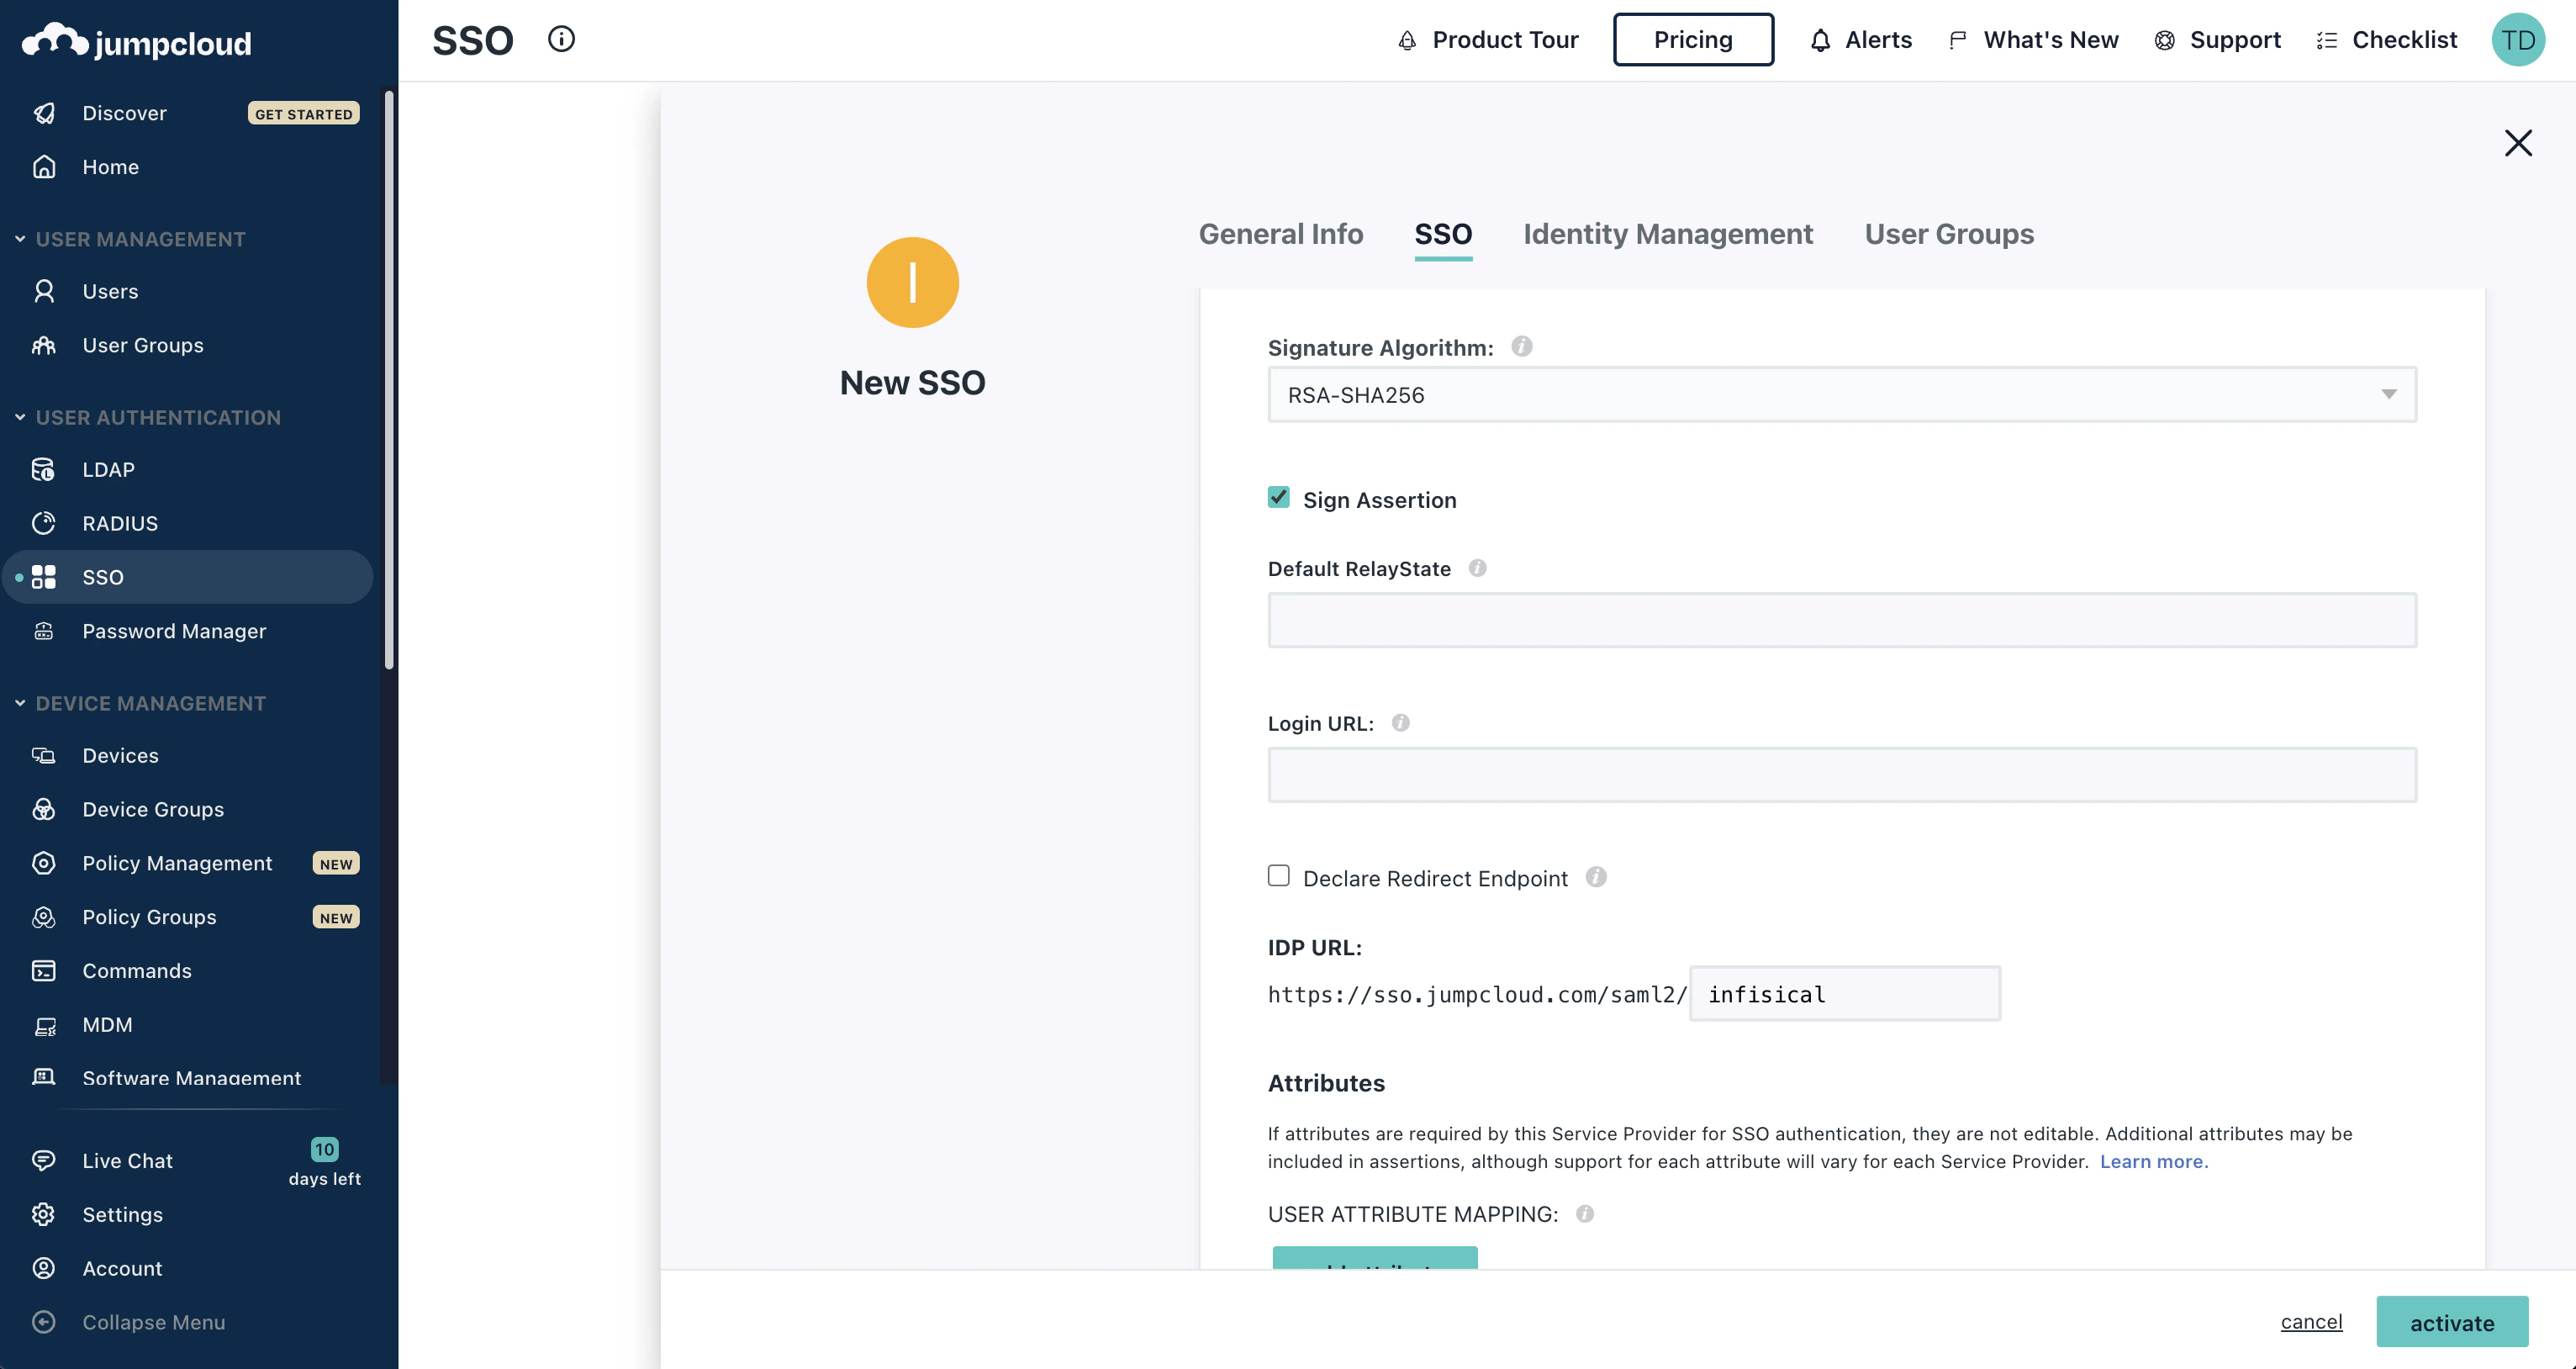Open What's New in top bar
The width and height of the screenshot is (2576, 1369).
point(2033,40)
